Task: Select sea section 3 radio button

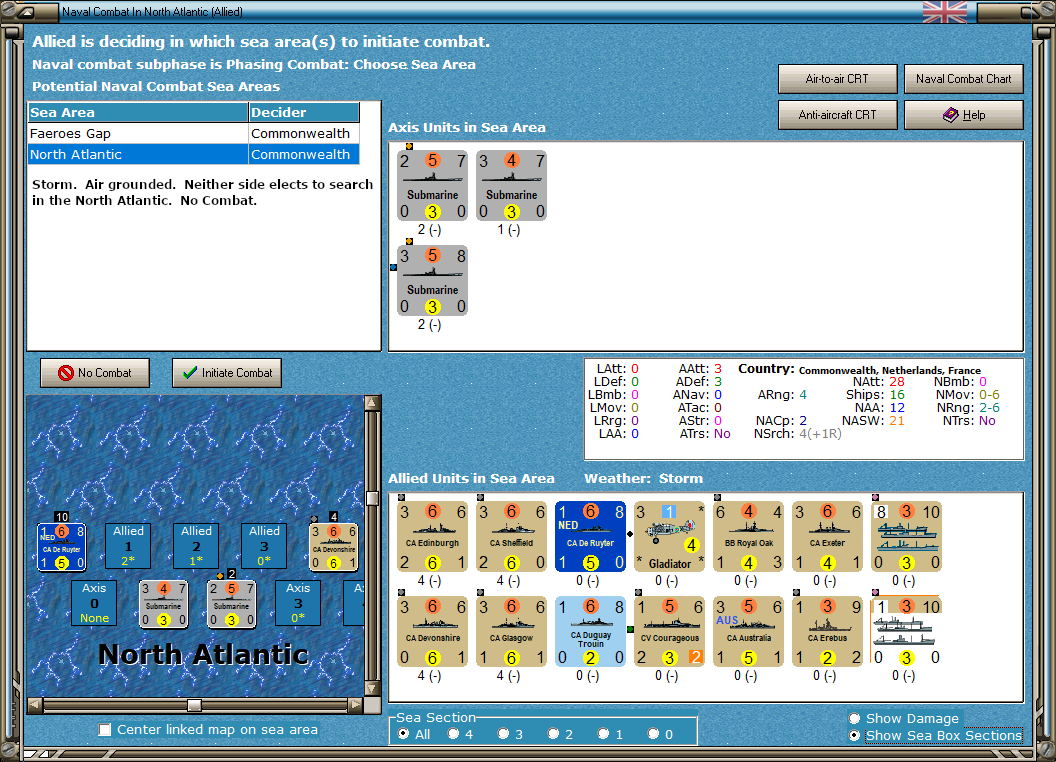Action: (504, 734)
